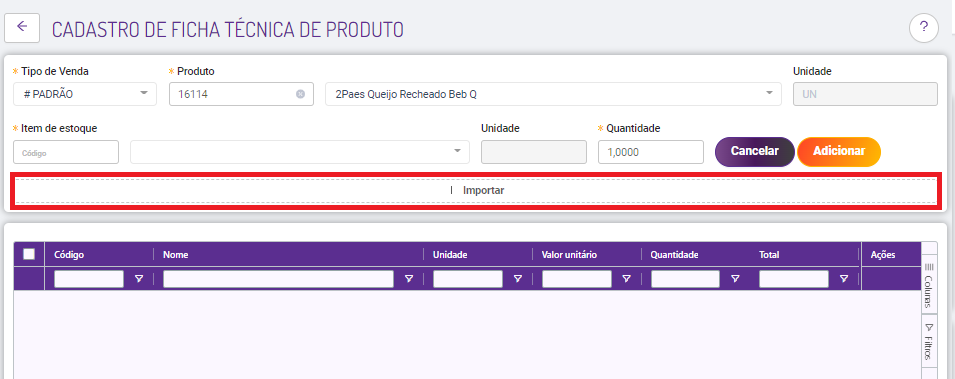Sort by the Unidade column header
The width and height of the screenshot is (955, 379).
450,255
